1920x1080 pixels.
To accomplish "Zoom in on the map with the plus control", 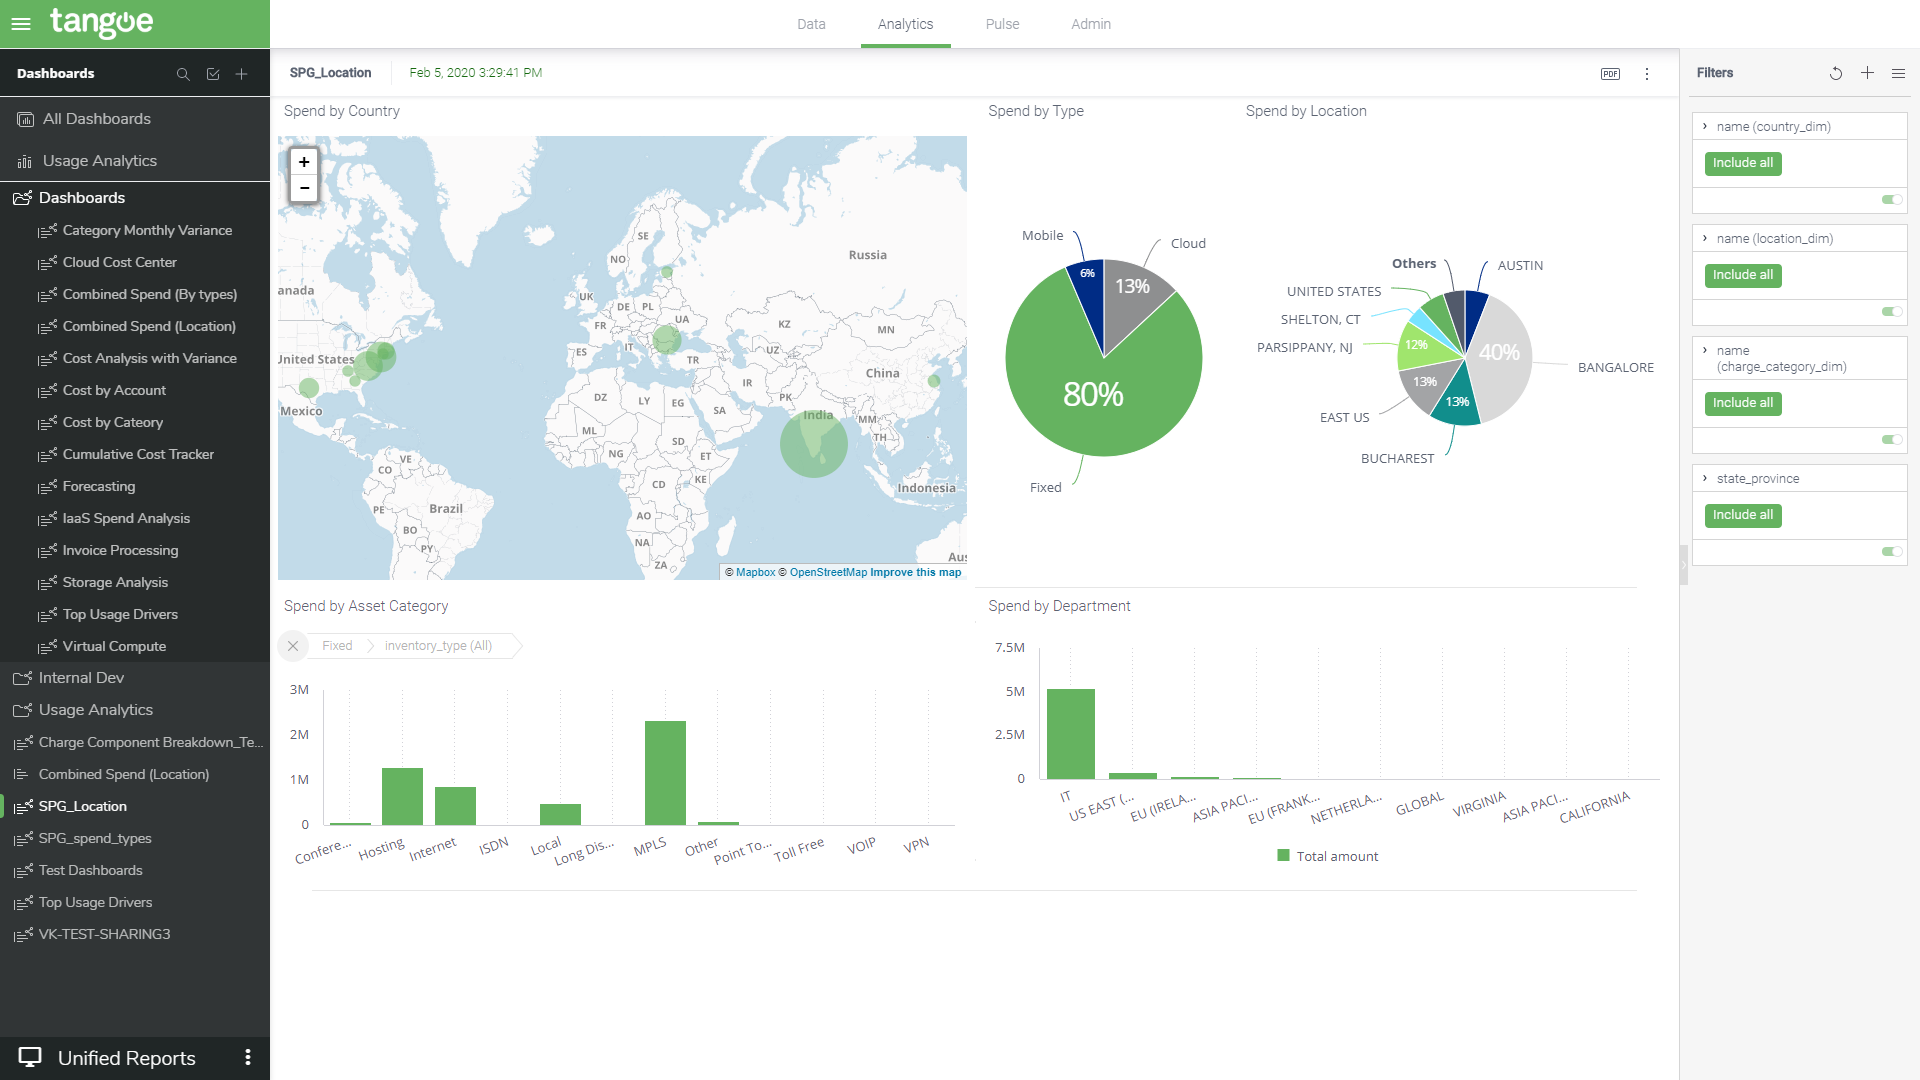I will (x=304, y=161).
